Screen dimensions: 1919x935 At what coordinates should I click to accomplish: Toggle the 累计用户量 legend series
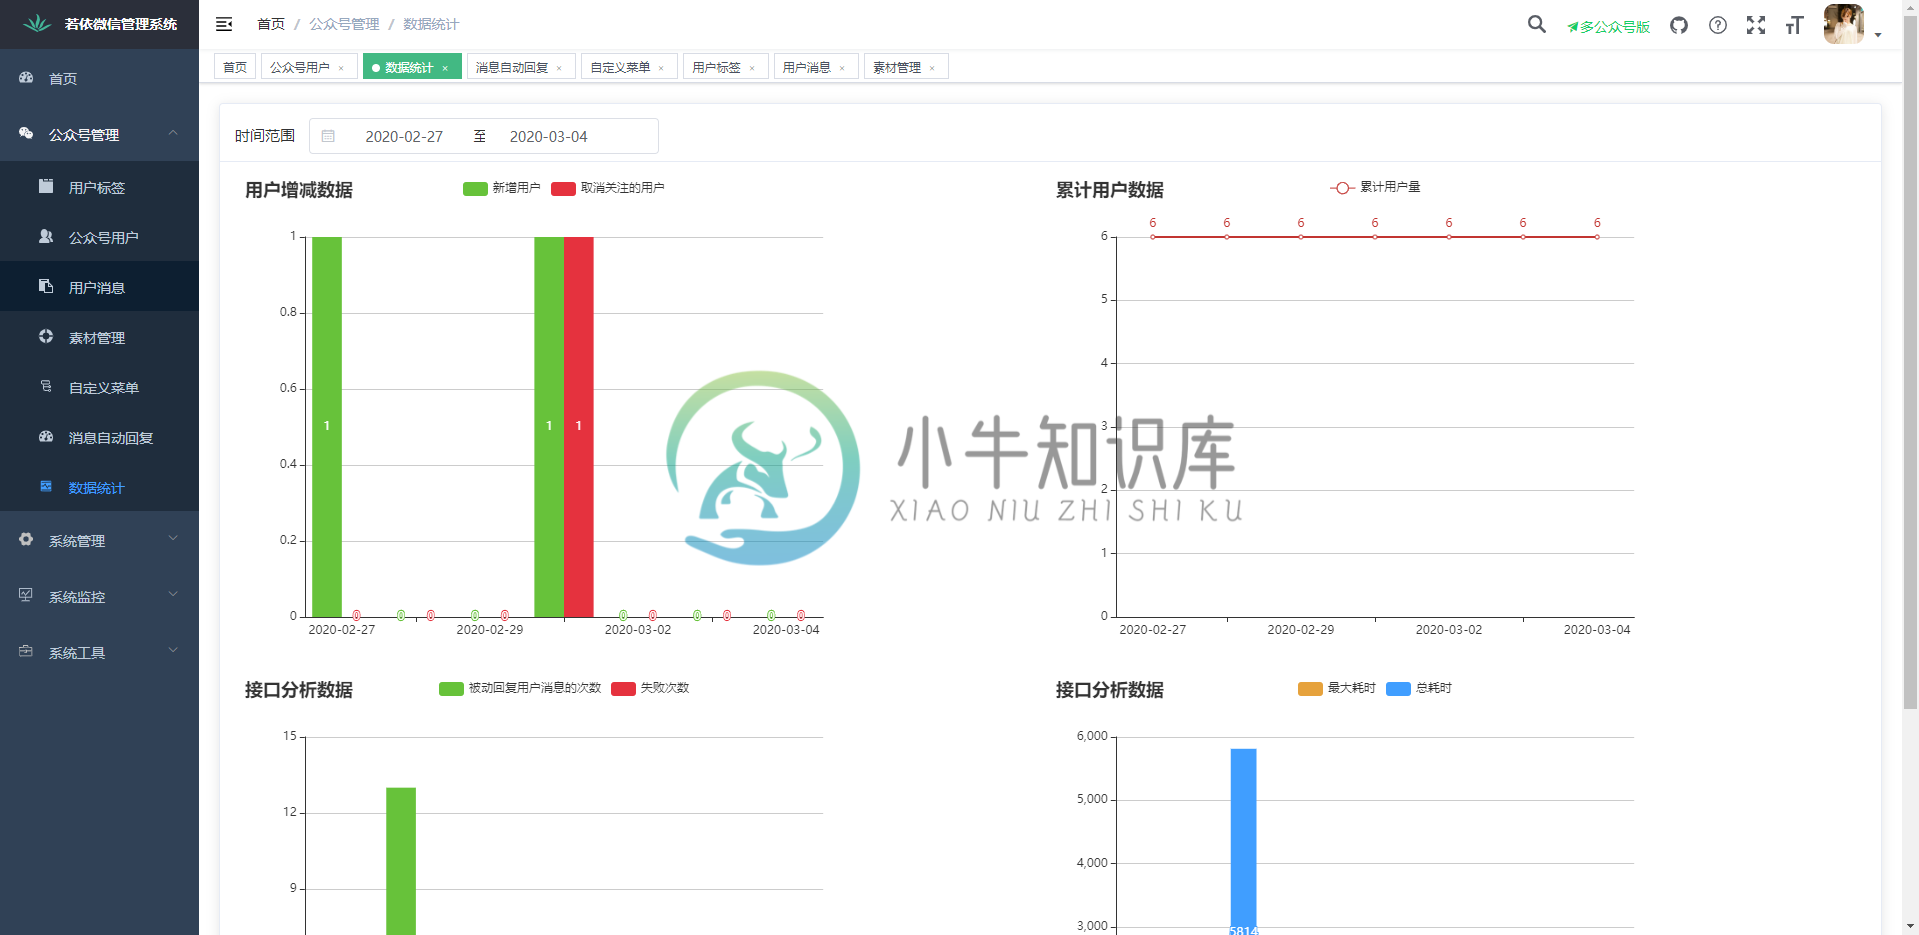[x=1375, y=187]
